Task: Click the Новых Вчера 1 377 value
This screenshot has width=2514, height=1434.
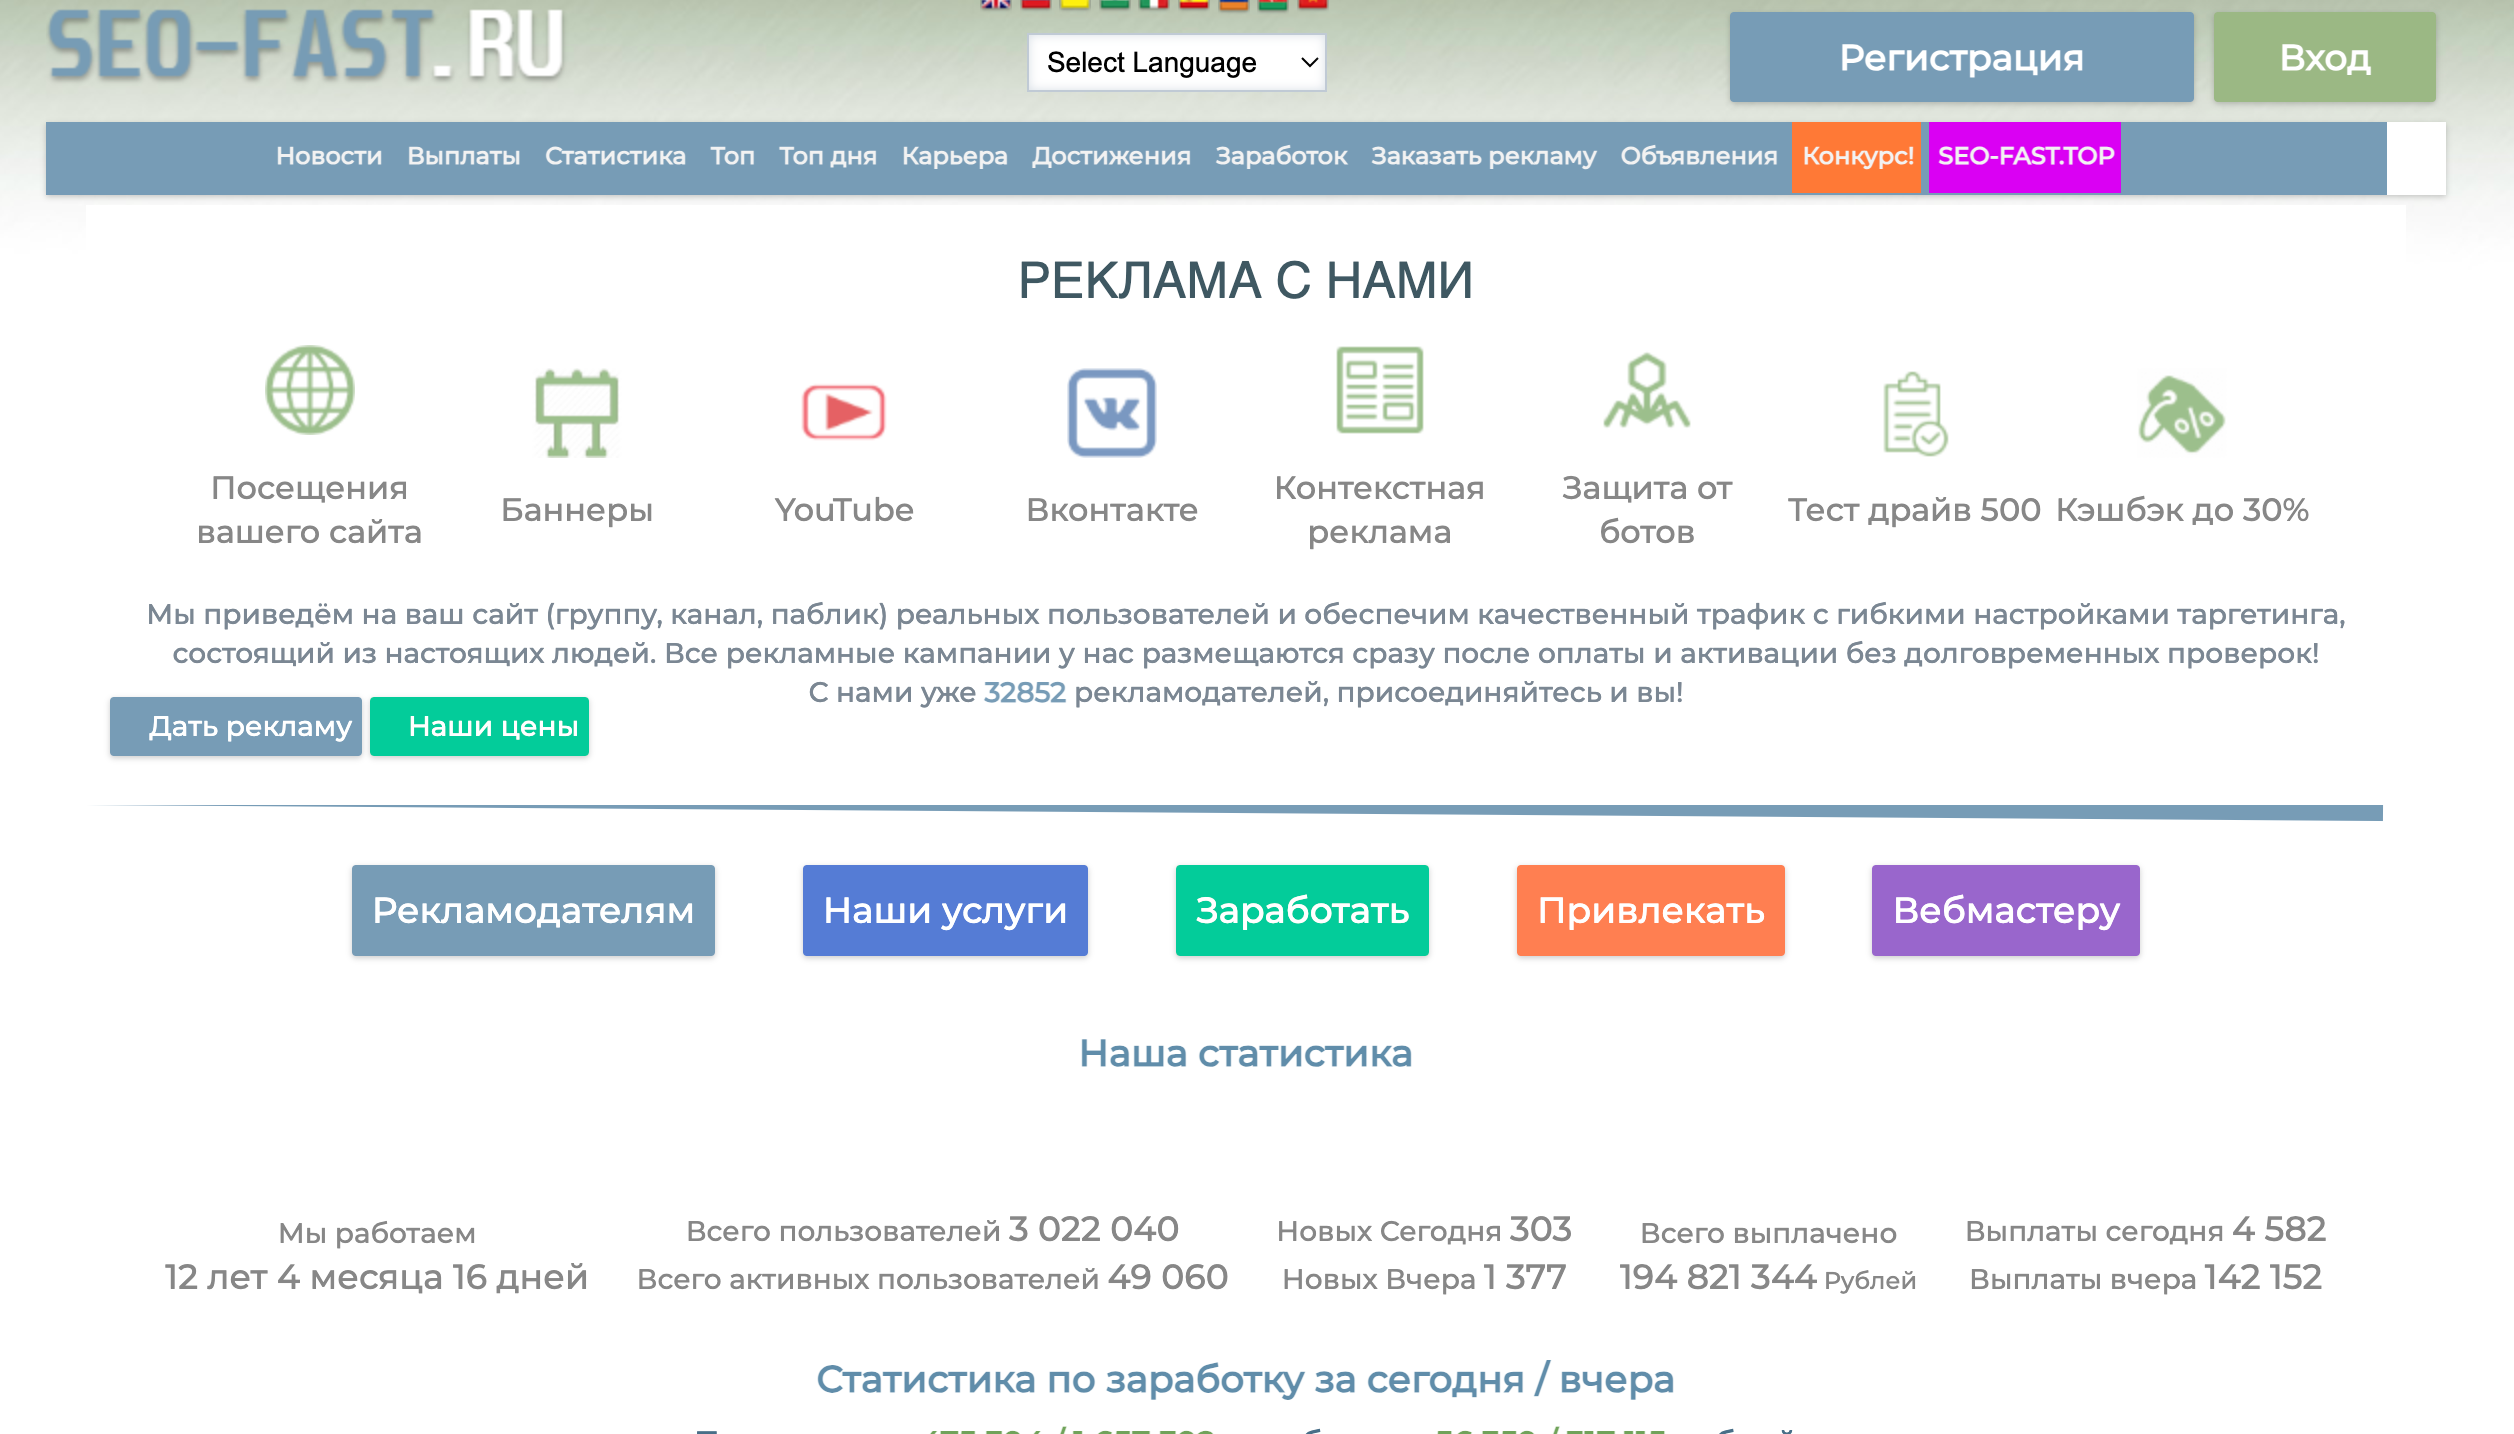Action: (x=1524, y=1277)
